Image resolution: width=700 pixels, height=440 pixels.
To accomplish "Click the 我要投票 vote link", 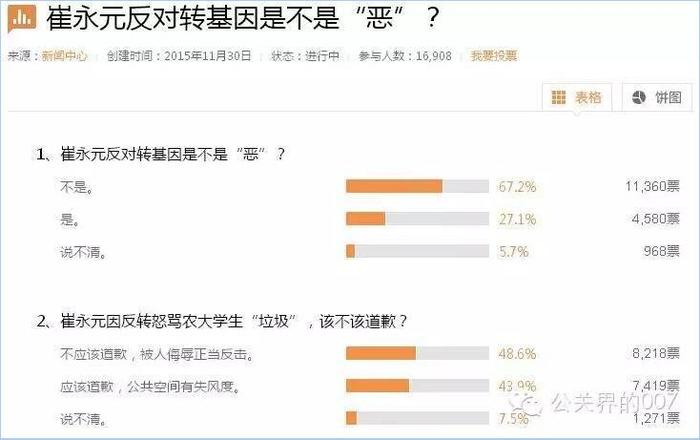I will [494, 56].
